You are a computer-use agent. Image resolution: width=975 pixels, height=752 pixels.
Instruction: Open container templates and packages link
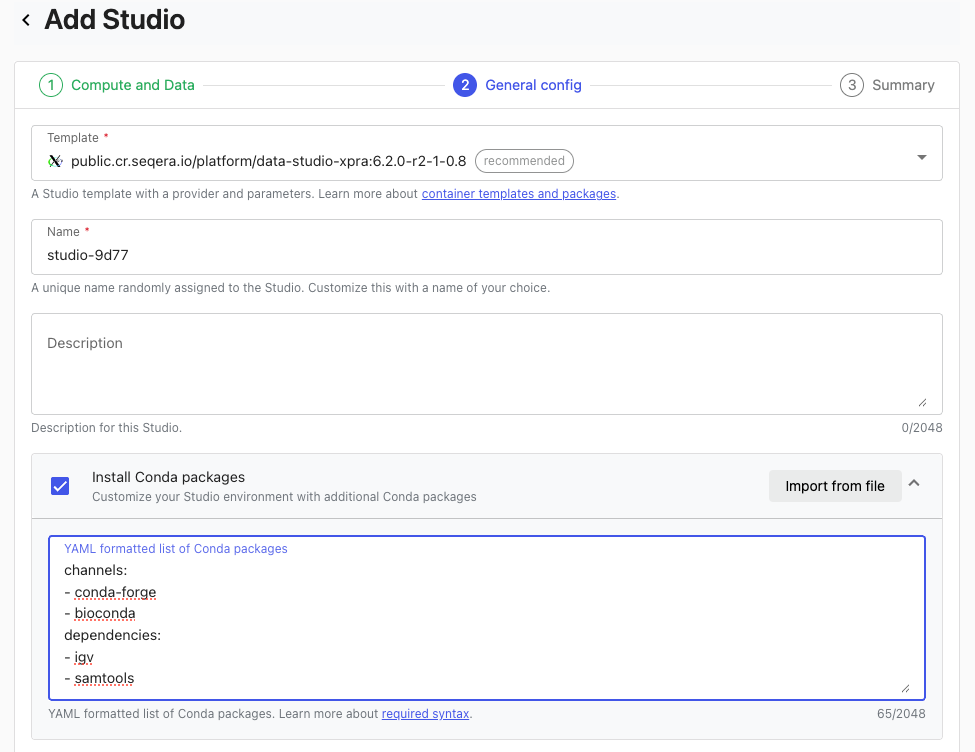[518, 194]
